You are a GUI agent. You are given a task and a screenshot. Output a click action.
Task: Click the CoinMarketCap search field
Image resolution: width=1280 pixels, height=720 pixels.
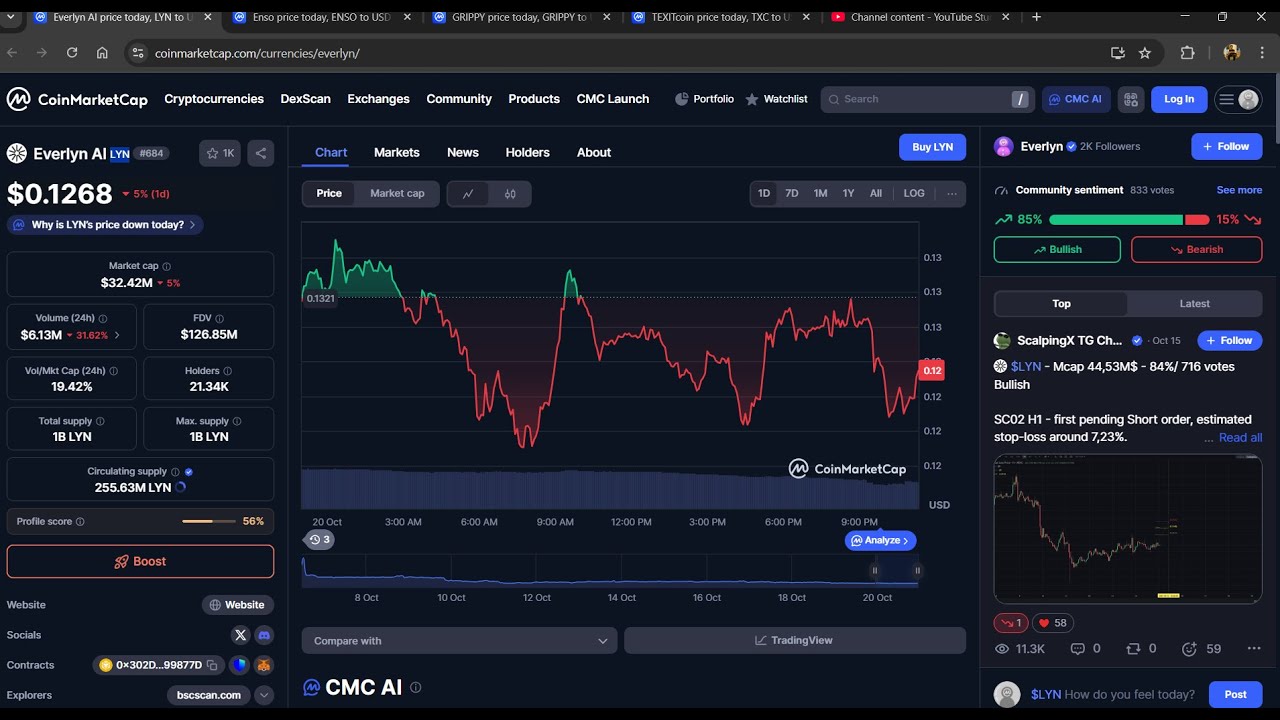(927, 99)
